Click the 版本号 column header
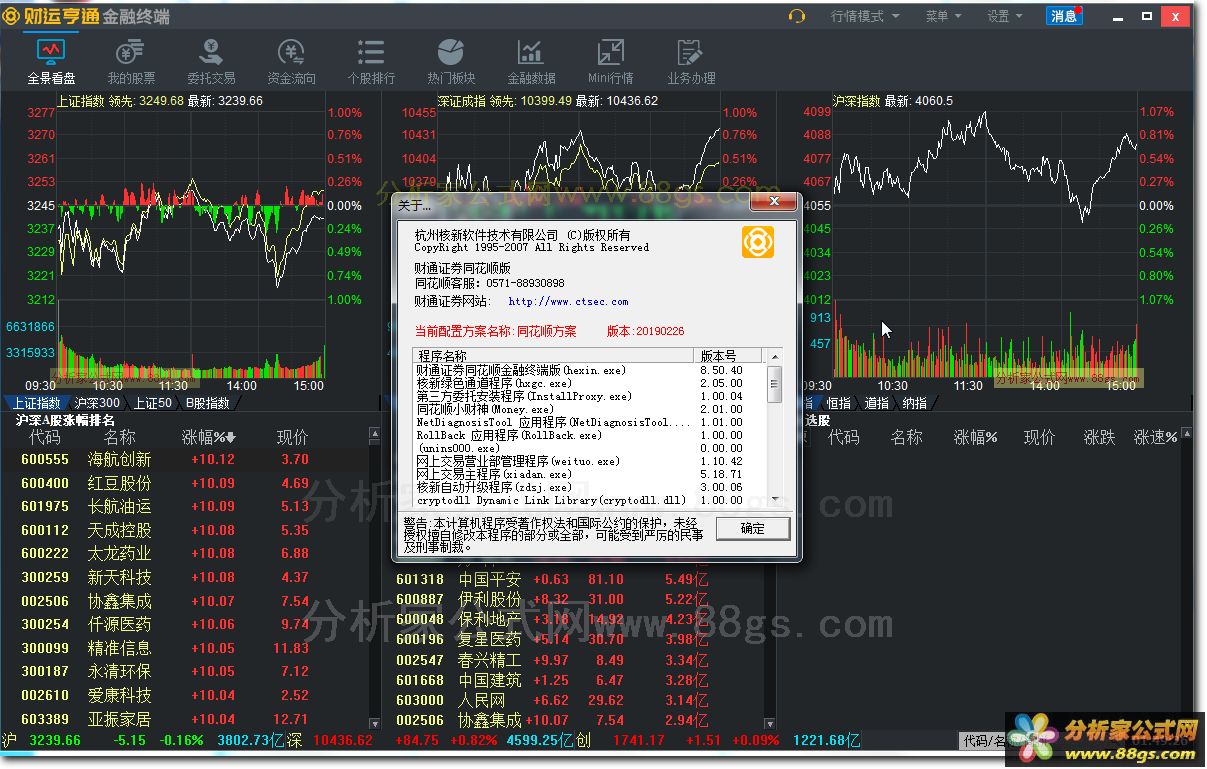Image resolution: width=1207 pixels, height=769 pixels. click(728, 355)
